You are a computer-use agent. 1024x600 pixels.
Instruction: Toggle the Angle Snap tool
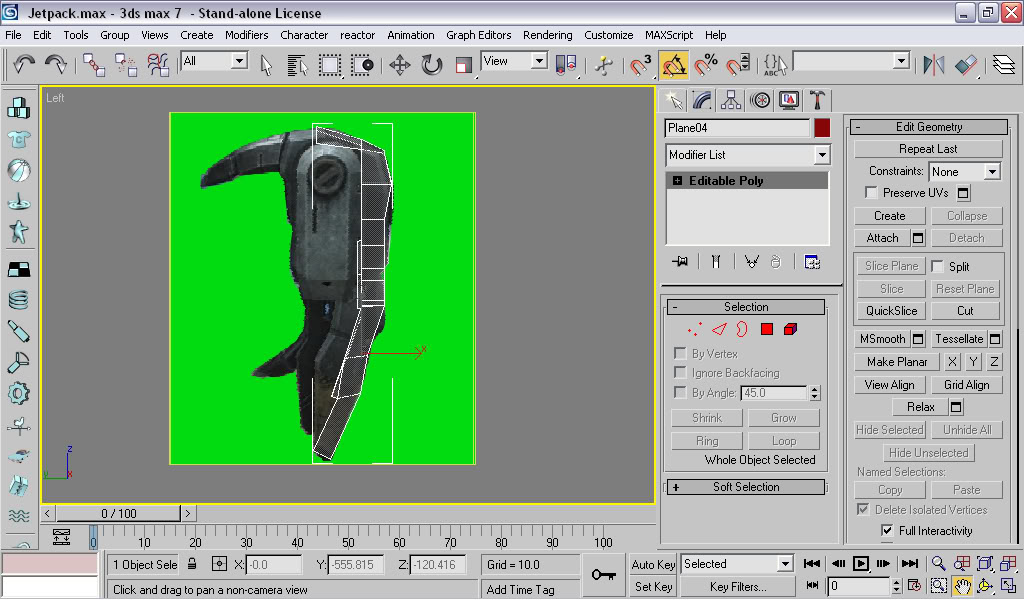pyautogui.click(x=674, y=65)
